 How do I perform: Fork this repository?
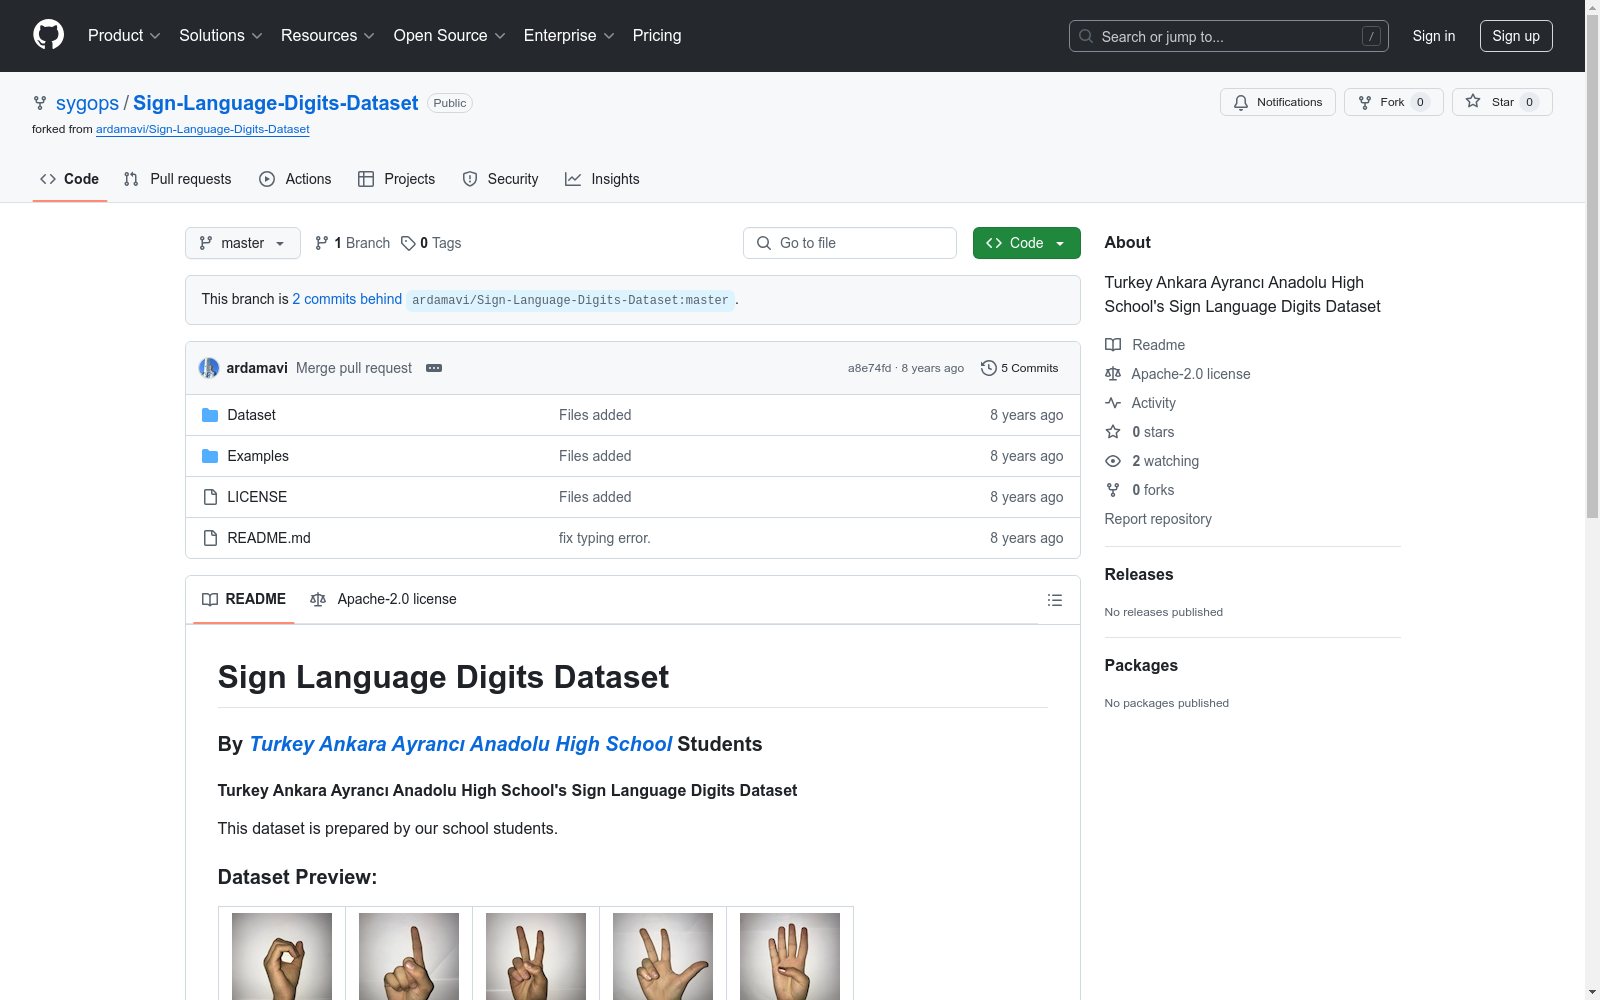click(1393, 102)
